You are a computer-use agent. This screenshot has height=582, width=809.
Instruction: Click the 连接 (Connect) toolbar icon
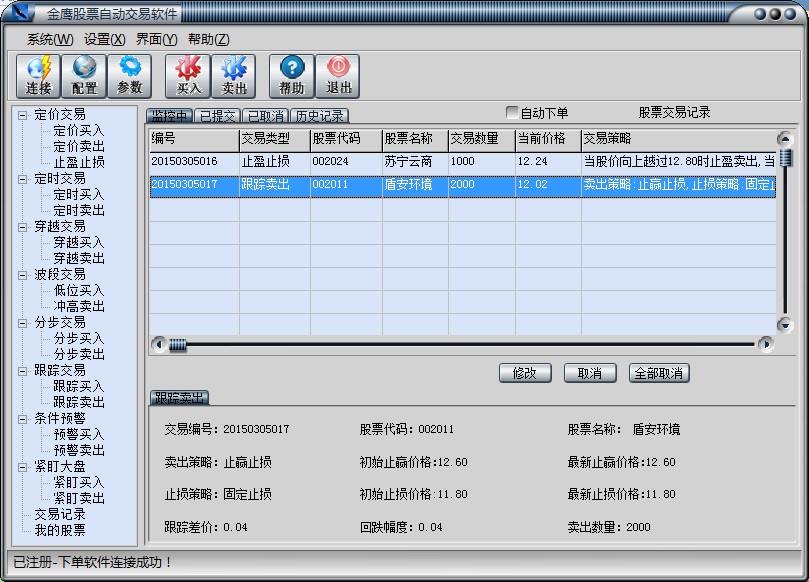[38, 75]
